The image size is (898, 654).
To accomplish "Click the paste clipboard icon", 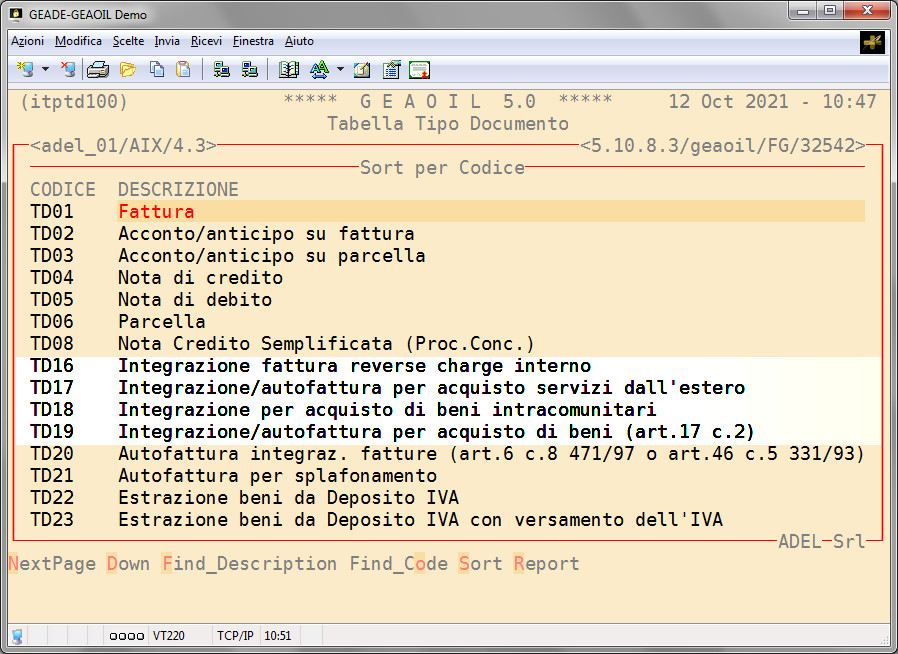I will (x=183, y=70).
